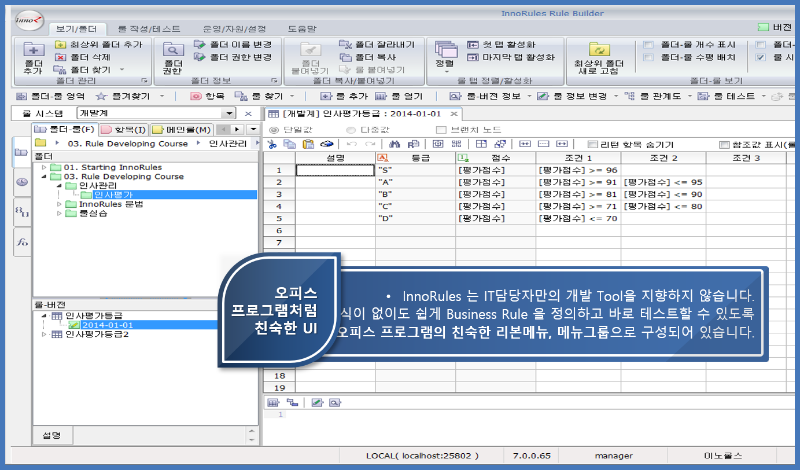
Task: Open 도움말 ribbon tab
Action: pyautogui.click(x=302, y=29)
